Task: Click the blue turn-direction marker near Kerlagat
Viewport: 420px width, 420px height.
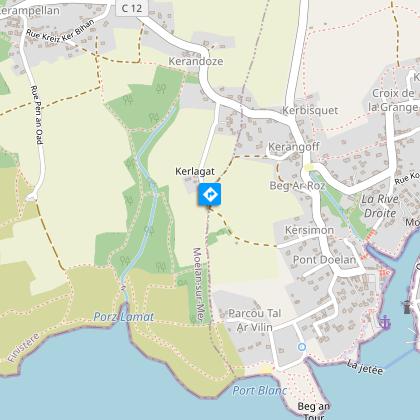Action: click(209, 194)
